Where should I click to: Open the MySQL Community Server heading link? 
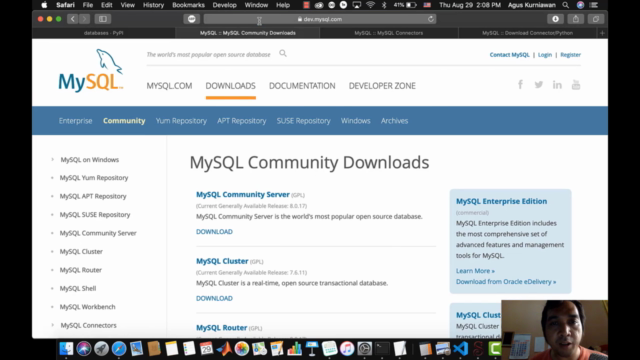pyautogui.click(x=243, y=194)
